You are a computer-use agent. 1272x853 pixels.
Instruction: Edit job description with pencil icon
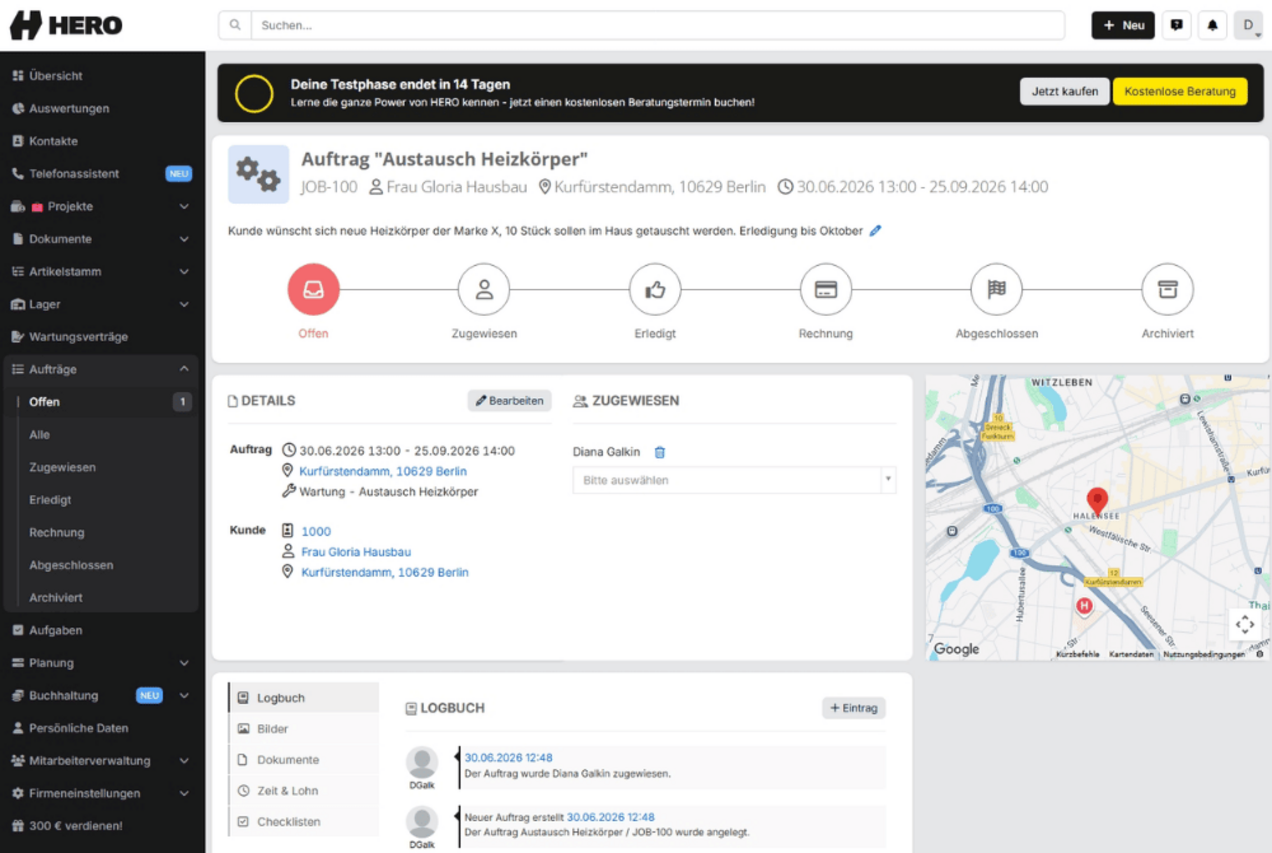tap(876, 231)
